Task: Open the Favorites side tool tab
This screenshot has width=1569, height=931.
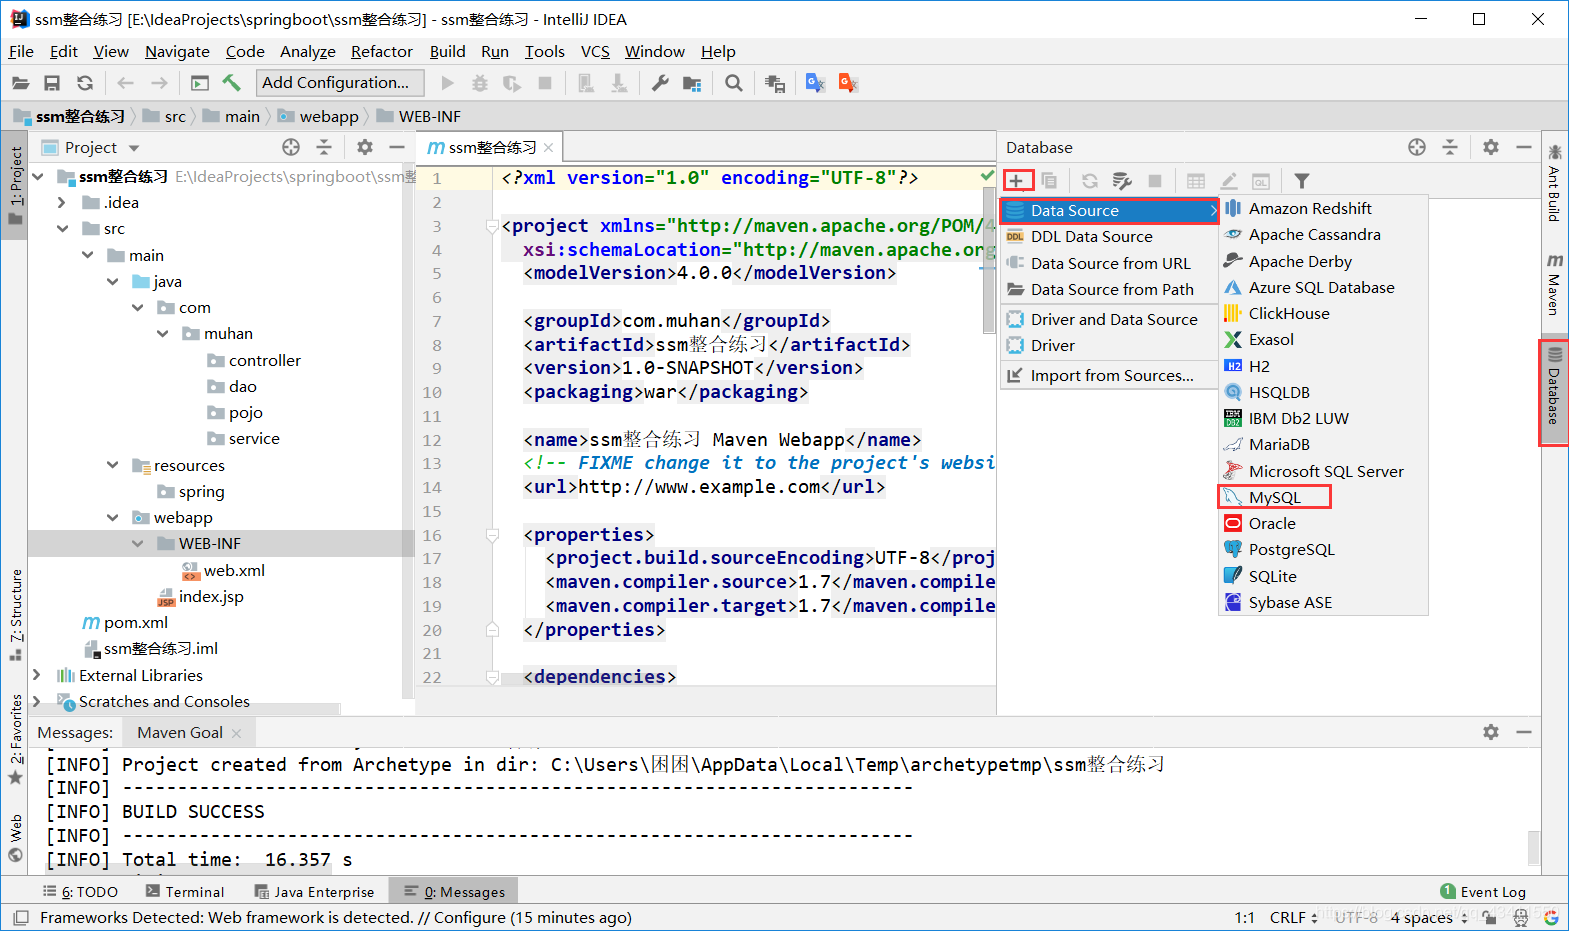Action: tap(16, 739)
